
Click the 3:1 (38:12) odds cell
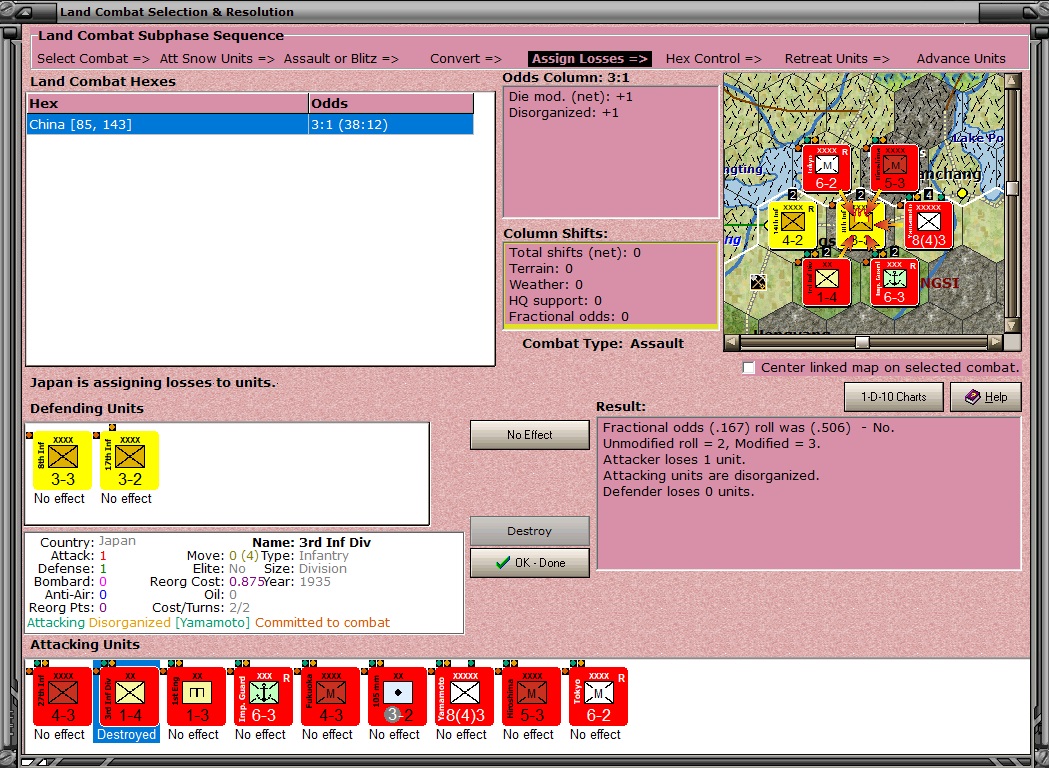coord(391,124)
